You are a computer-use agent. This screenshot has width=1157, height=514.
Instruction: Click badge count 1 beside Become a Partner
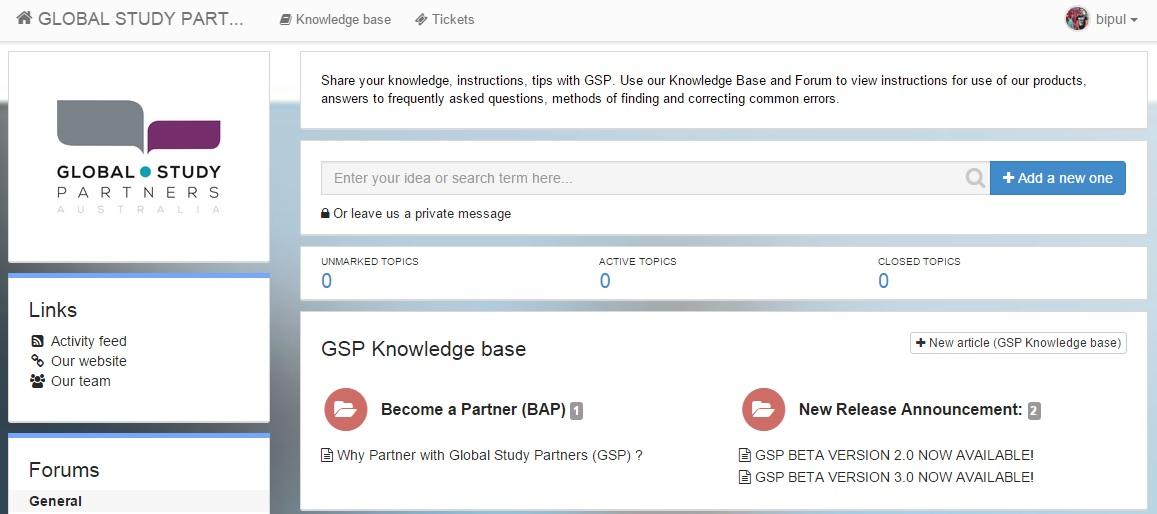point(576,411)
